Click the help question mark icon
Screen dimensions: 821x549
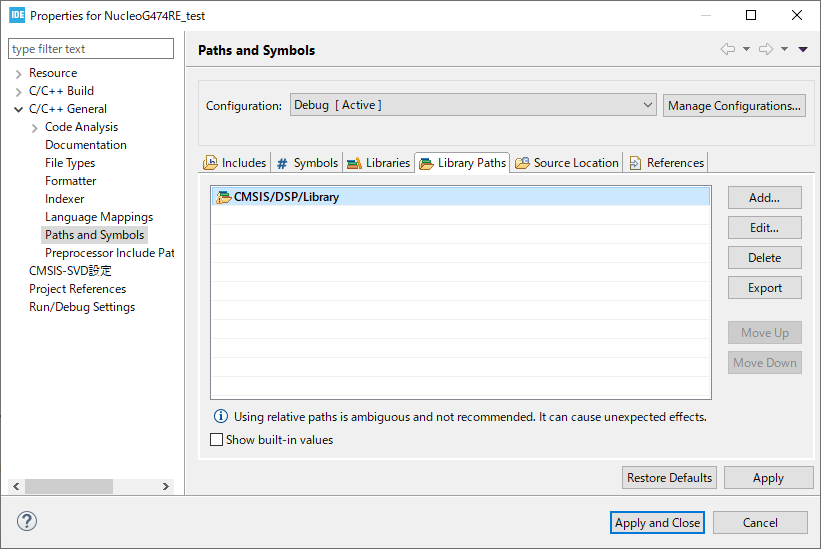27,521
